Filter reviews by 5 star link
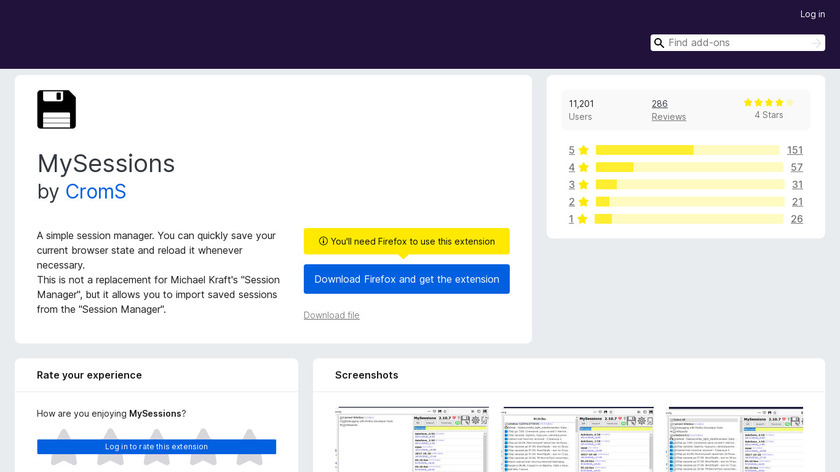840x472 pixels. 572,150
